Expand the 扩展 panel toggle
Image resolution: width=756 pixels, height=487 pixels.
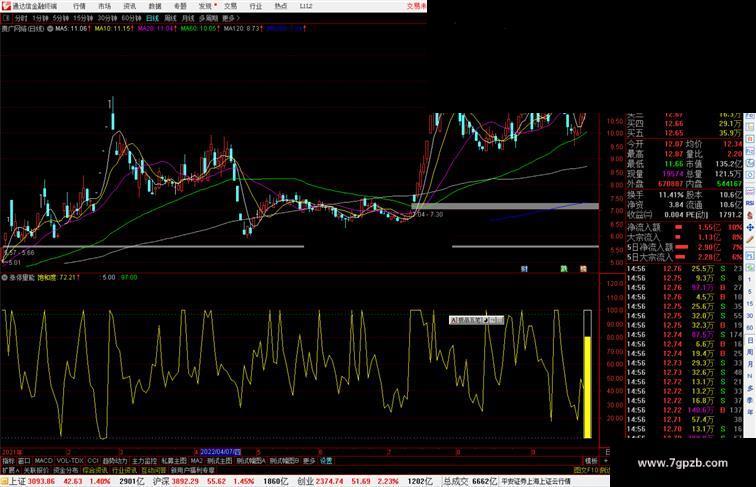click(x=10, y=470)
